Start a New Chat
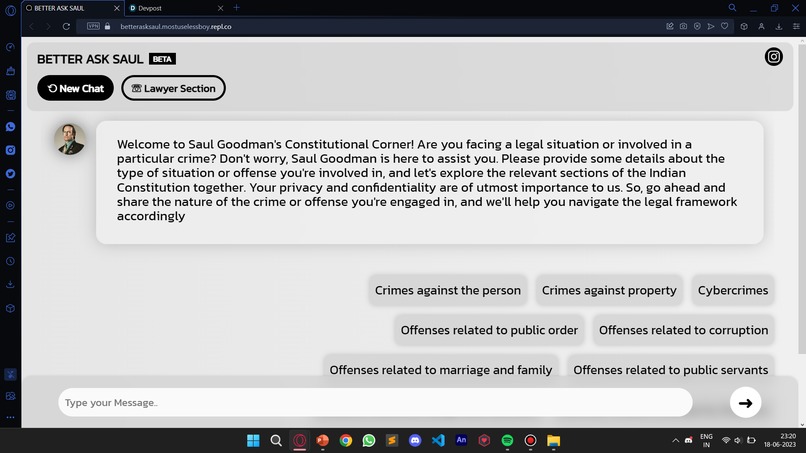Screen dimensions: 806x453 76,88
